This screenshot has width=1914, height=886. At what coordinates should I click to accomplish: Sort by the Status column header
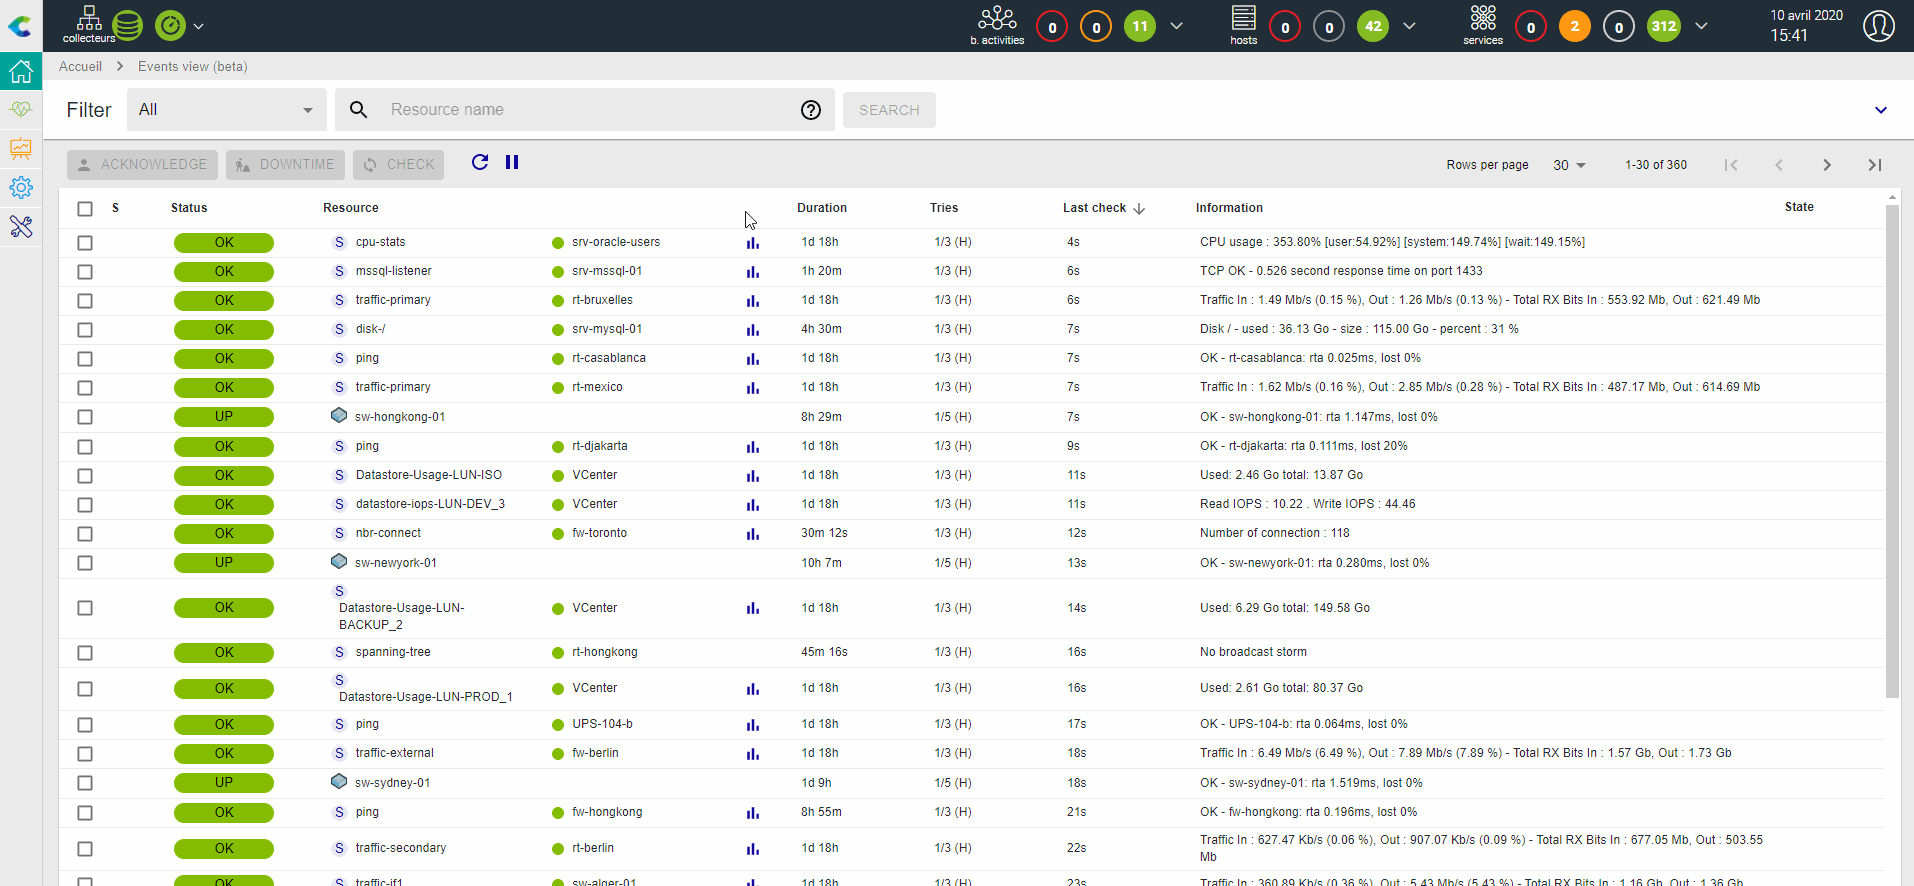tap(189, 208)
